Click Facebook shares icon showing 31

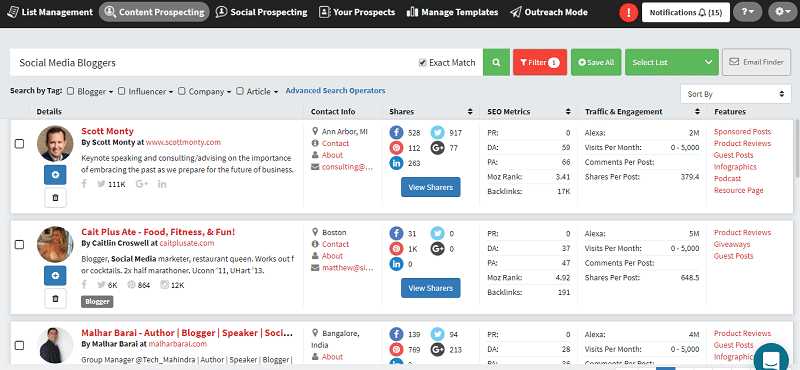[x=396, y=233]
